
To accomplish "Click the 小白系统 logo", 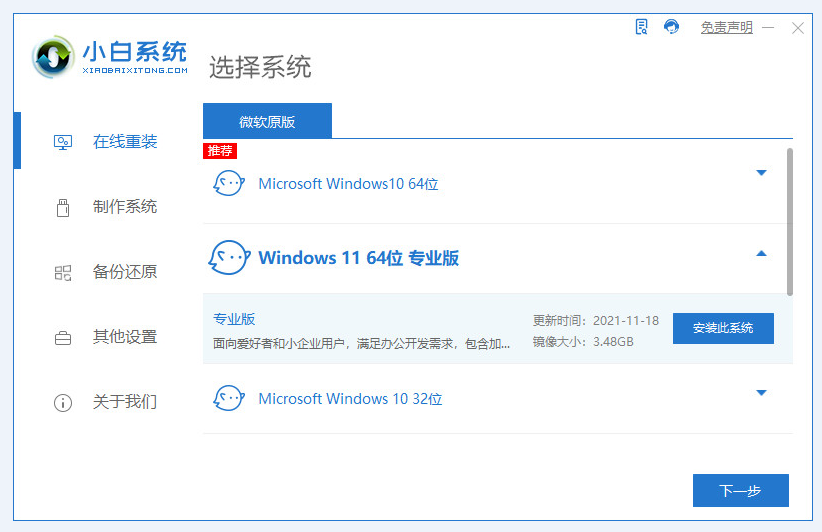I will click(109, 56).
